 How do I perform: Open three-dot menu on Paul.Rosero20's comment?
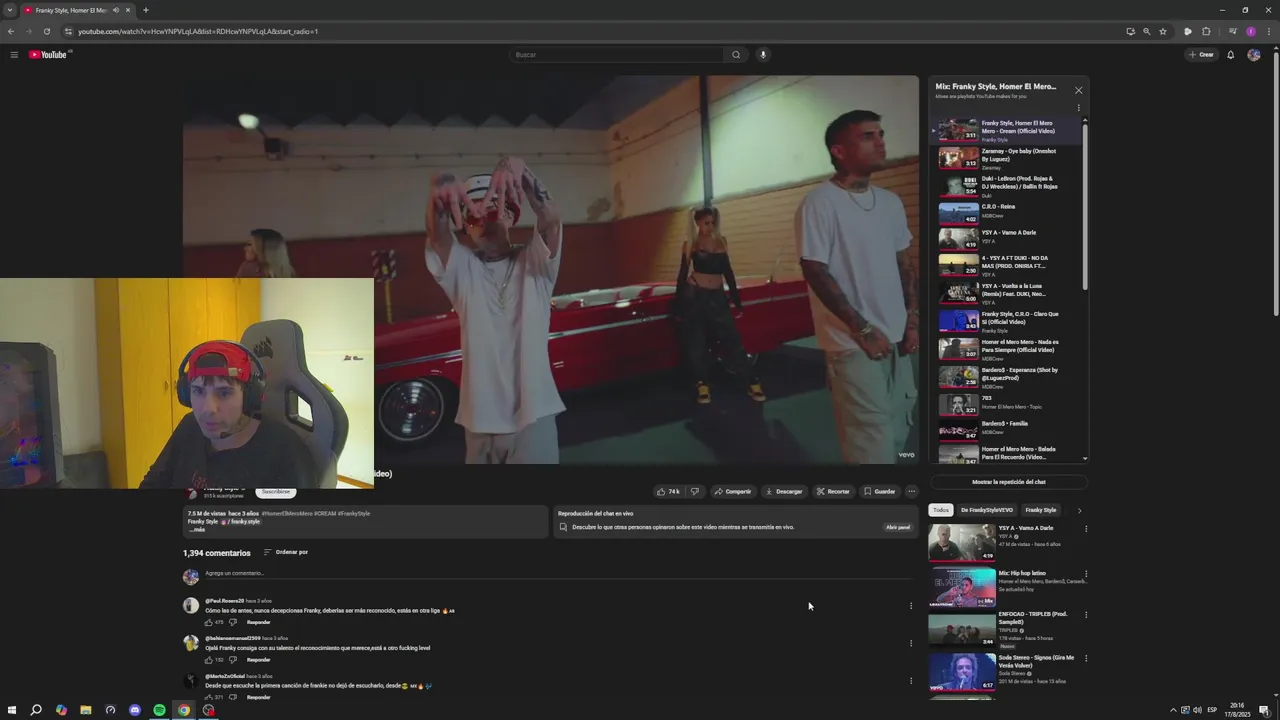(x=911, y=605)
